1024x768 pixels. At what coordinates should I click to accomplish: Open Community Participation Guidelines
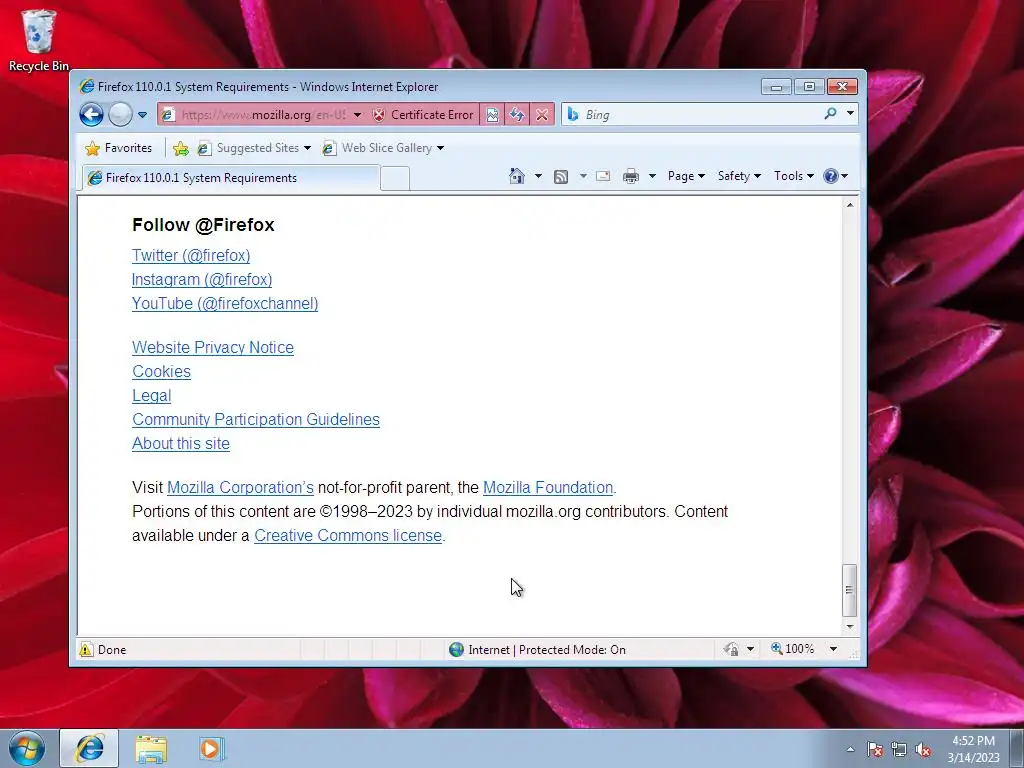pos(255,419)
